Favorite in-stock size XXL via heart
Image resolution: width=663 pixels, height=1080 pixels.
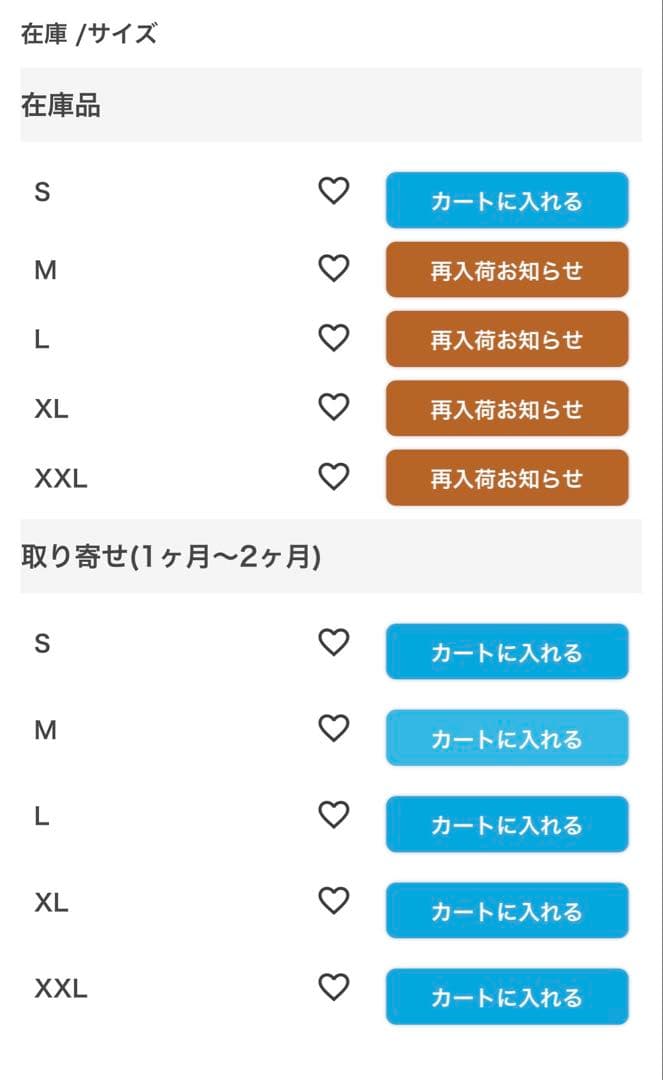[333, 478]
